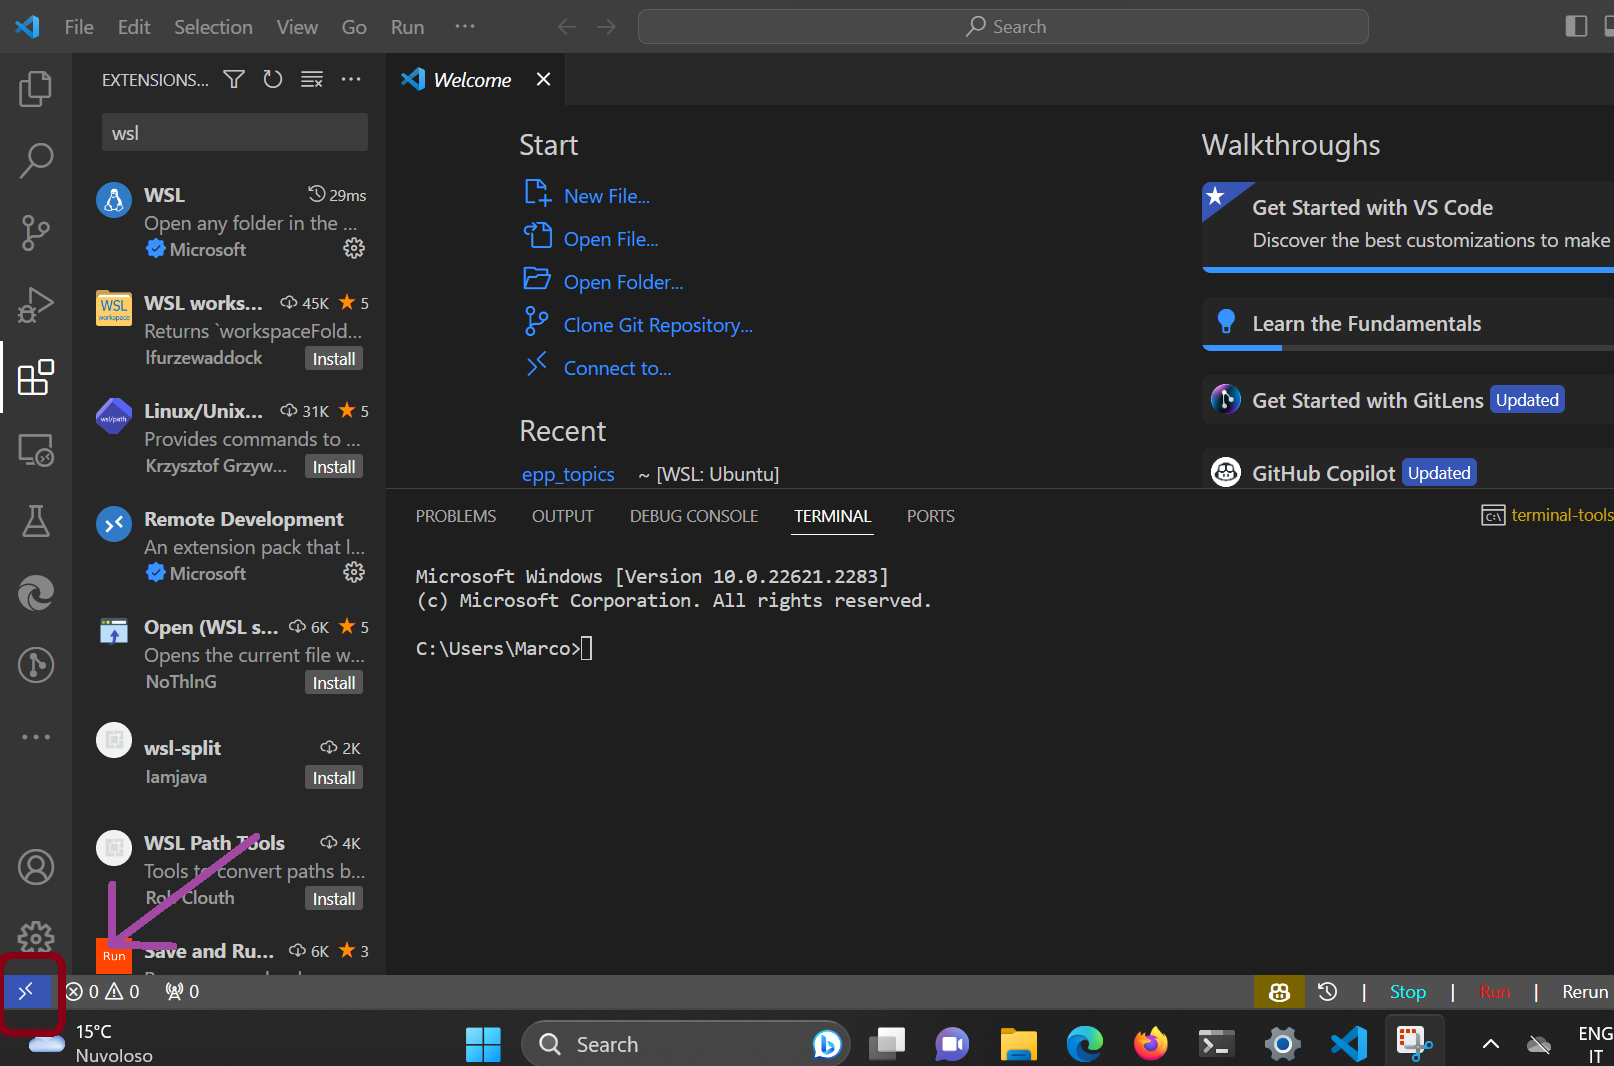Screen dimensions: 1614x1066
Task: Click the remote window indicator in status bar
Action: tap(26, 991)
